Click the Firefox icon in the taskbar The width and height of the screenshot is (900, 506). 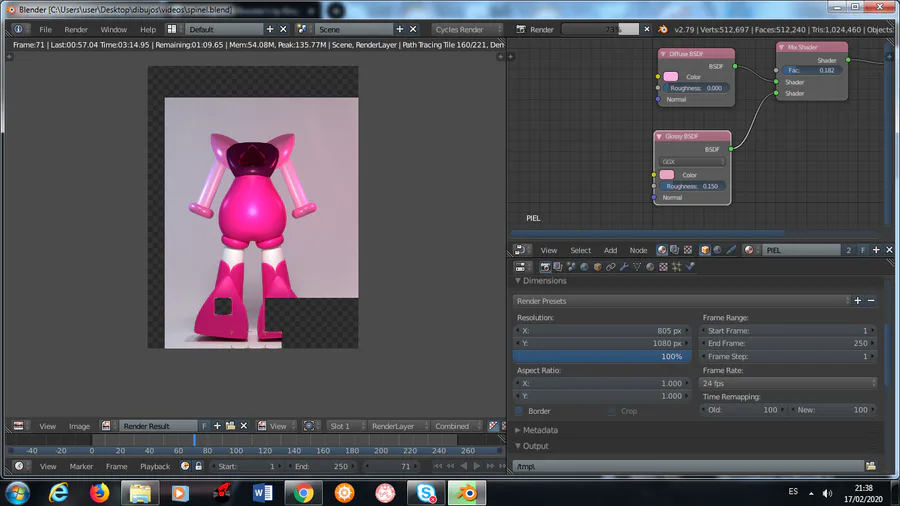(x=98, y=492)
